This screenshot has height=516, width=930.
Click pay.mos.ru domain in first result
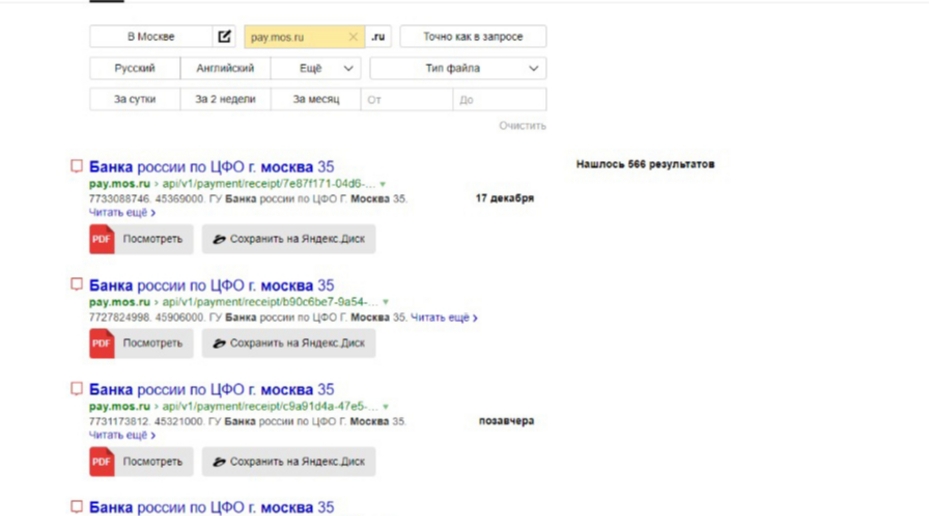(120, 184)
